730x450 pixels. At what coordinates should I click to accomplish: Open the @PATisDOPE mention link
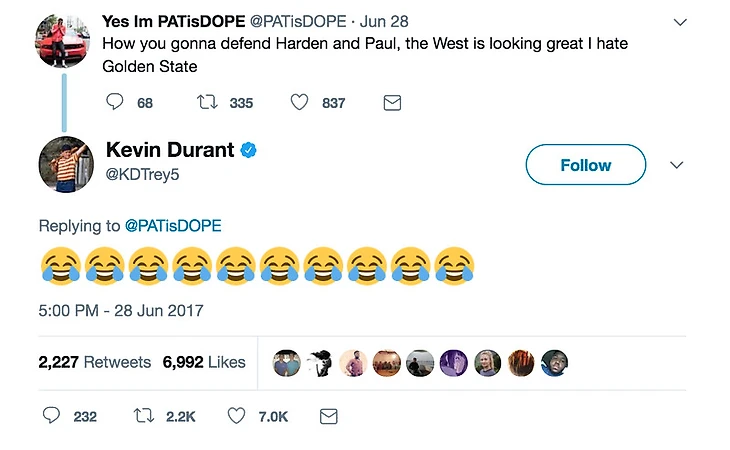[173, 226]
